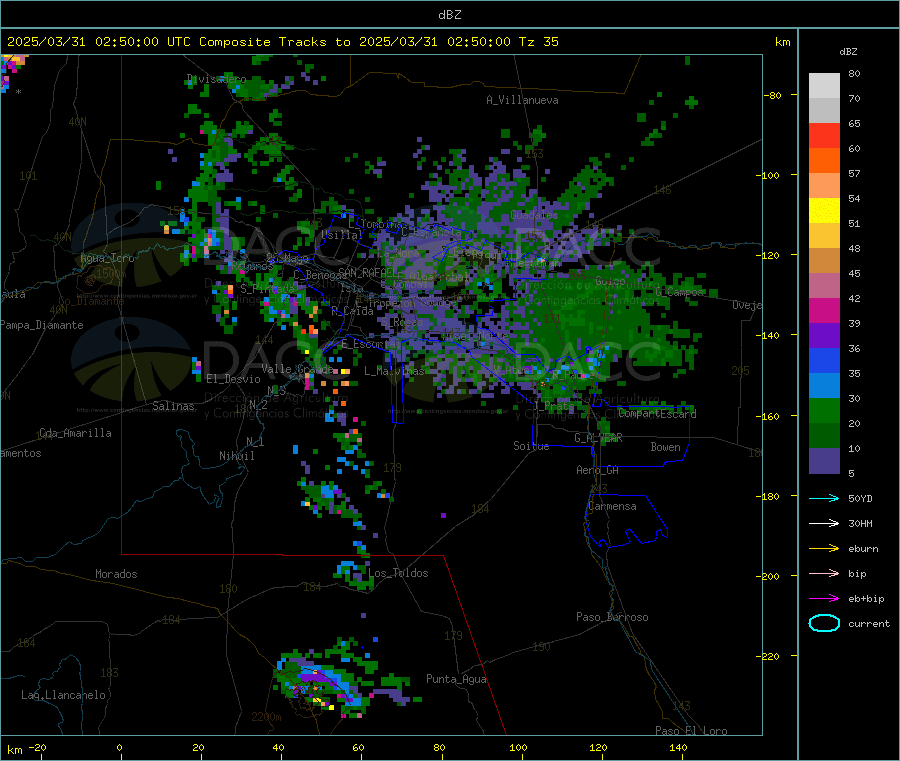Click the Aero_GA label
The image size is (900, 761).
point(598,470)
